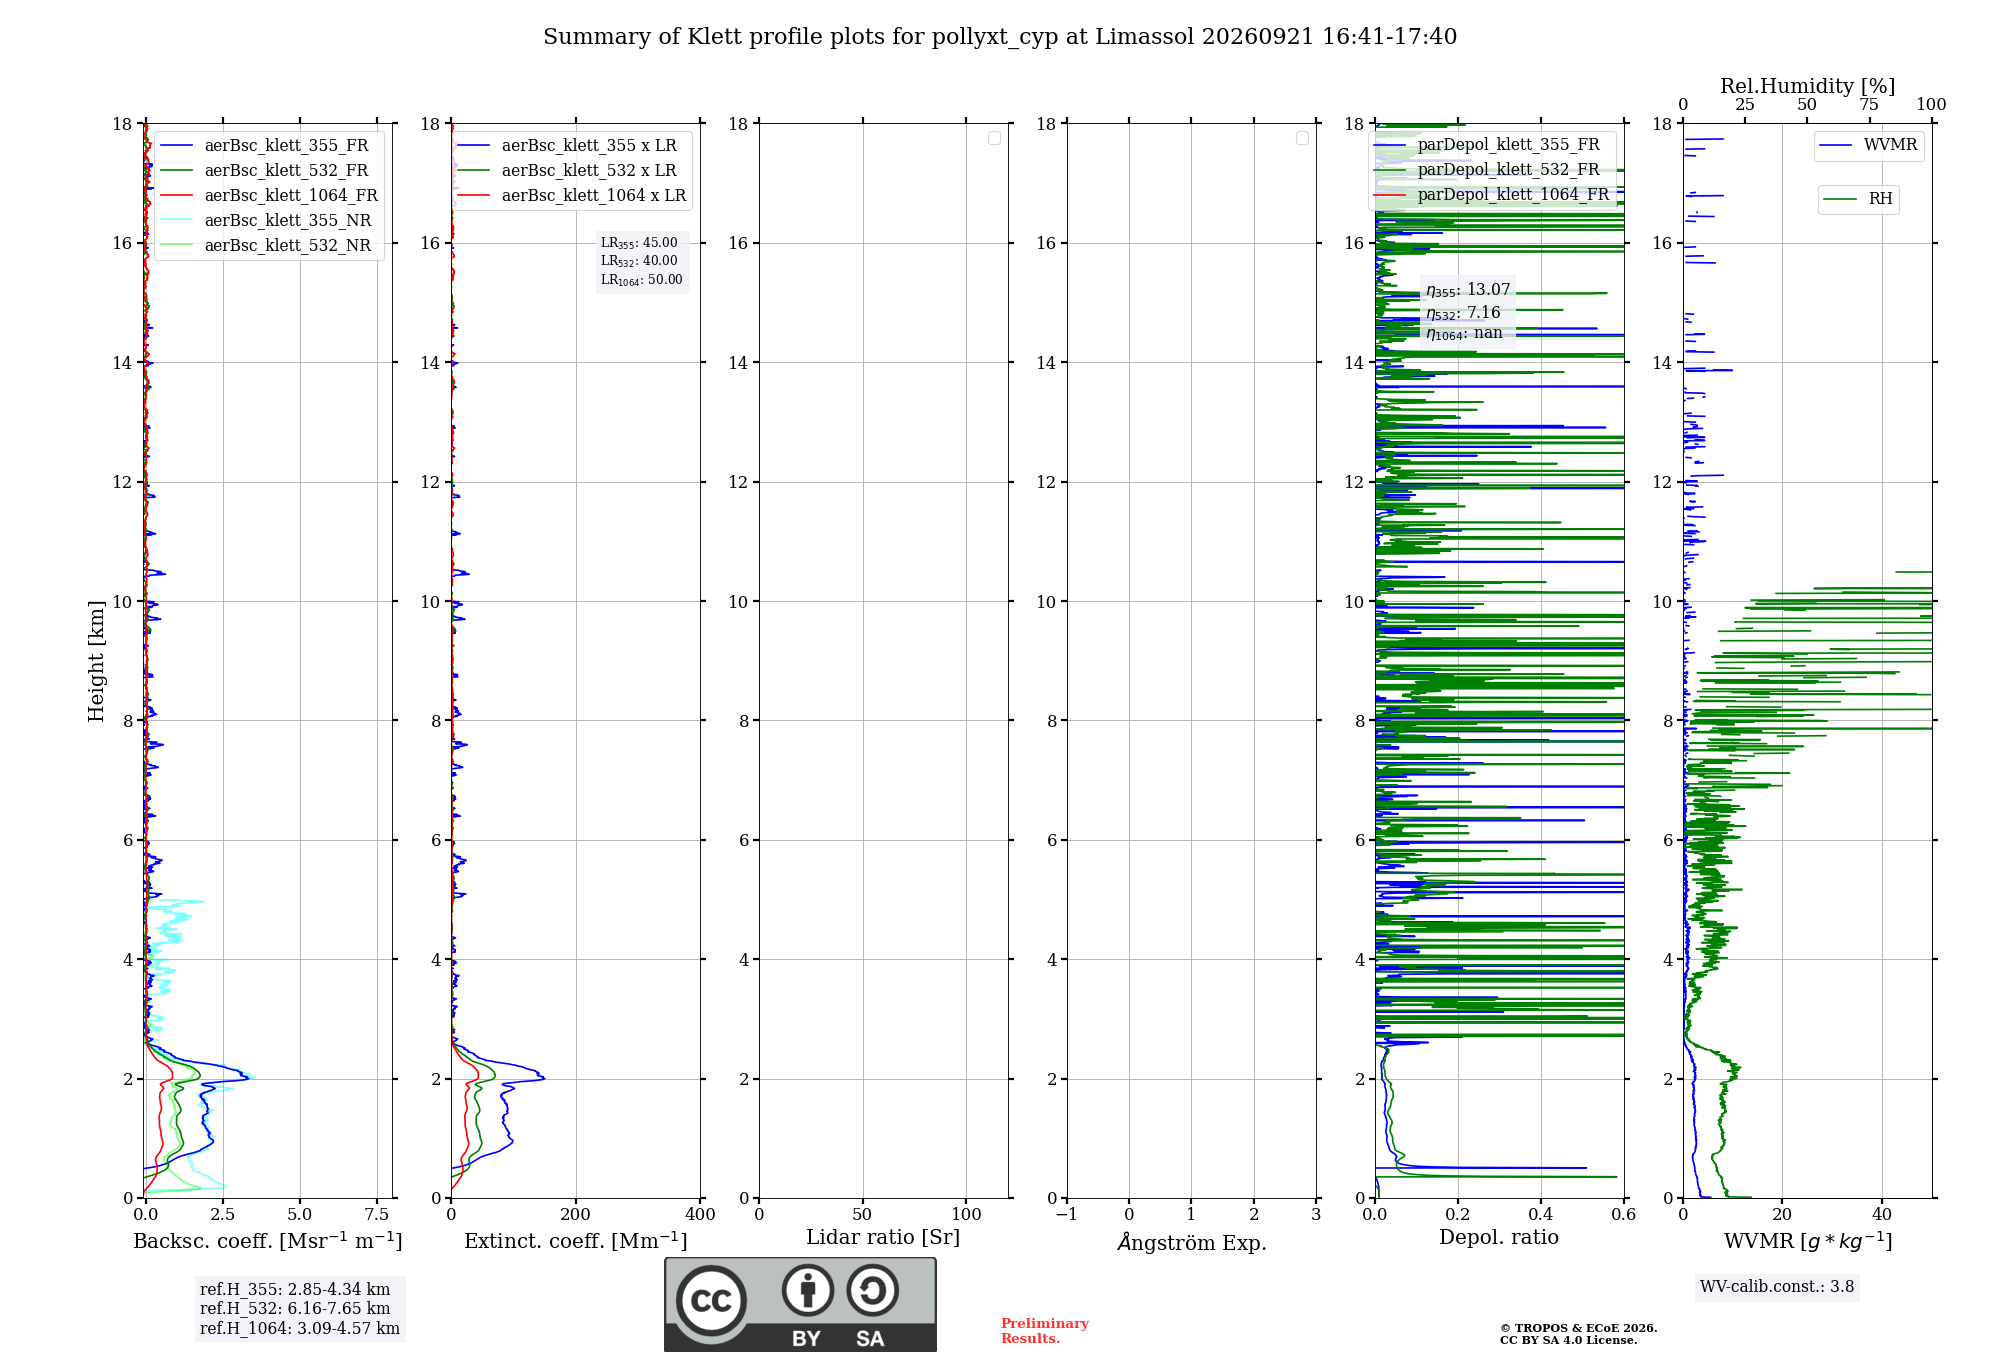Viewport: 2000px width, 1360px height.
Task: Click the LR355: 45.00 annotation
Action: click(x=639, y=243)
